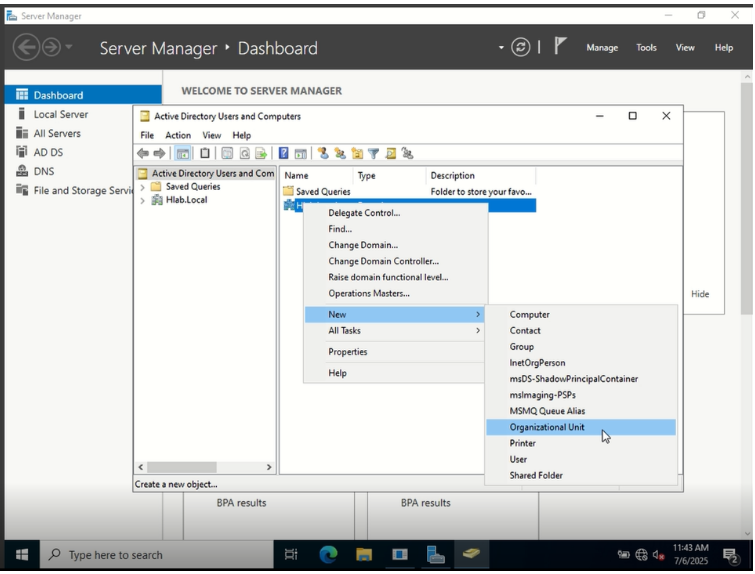The height and width of the screenshot is (574, 755).
Task: Choose Group from the New submenu
Action: click(581, 347)
